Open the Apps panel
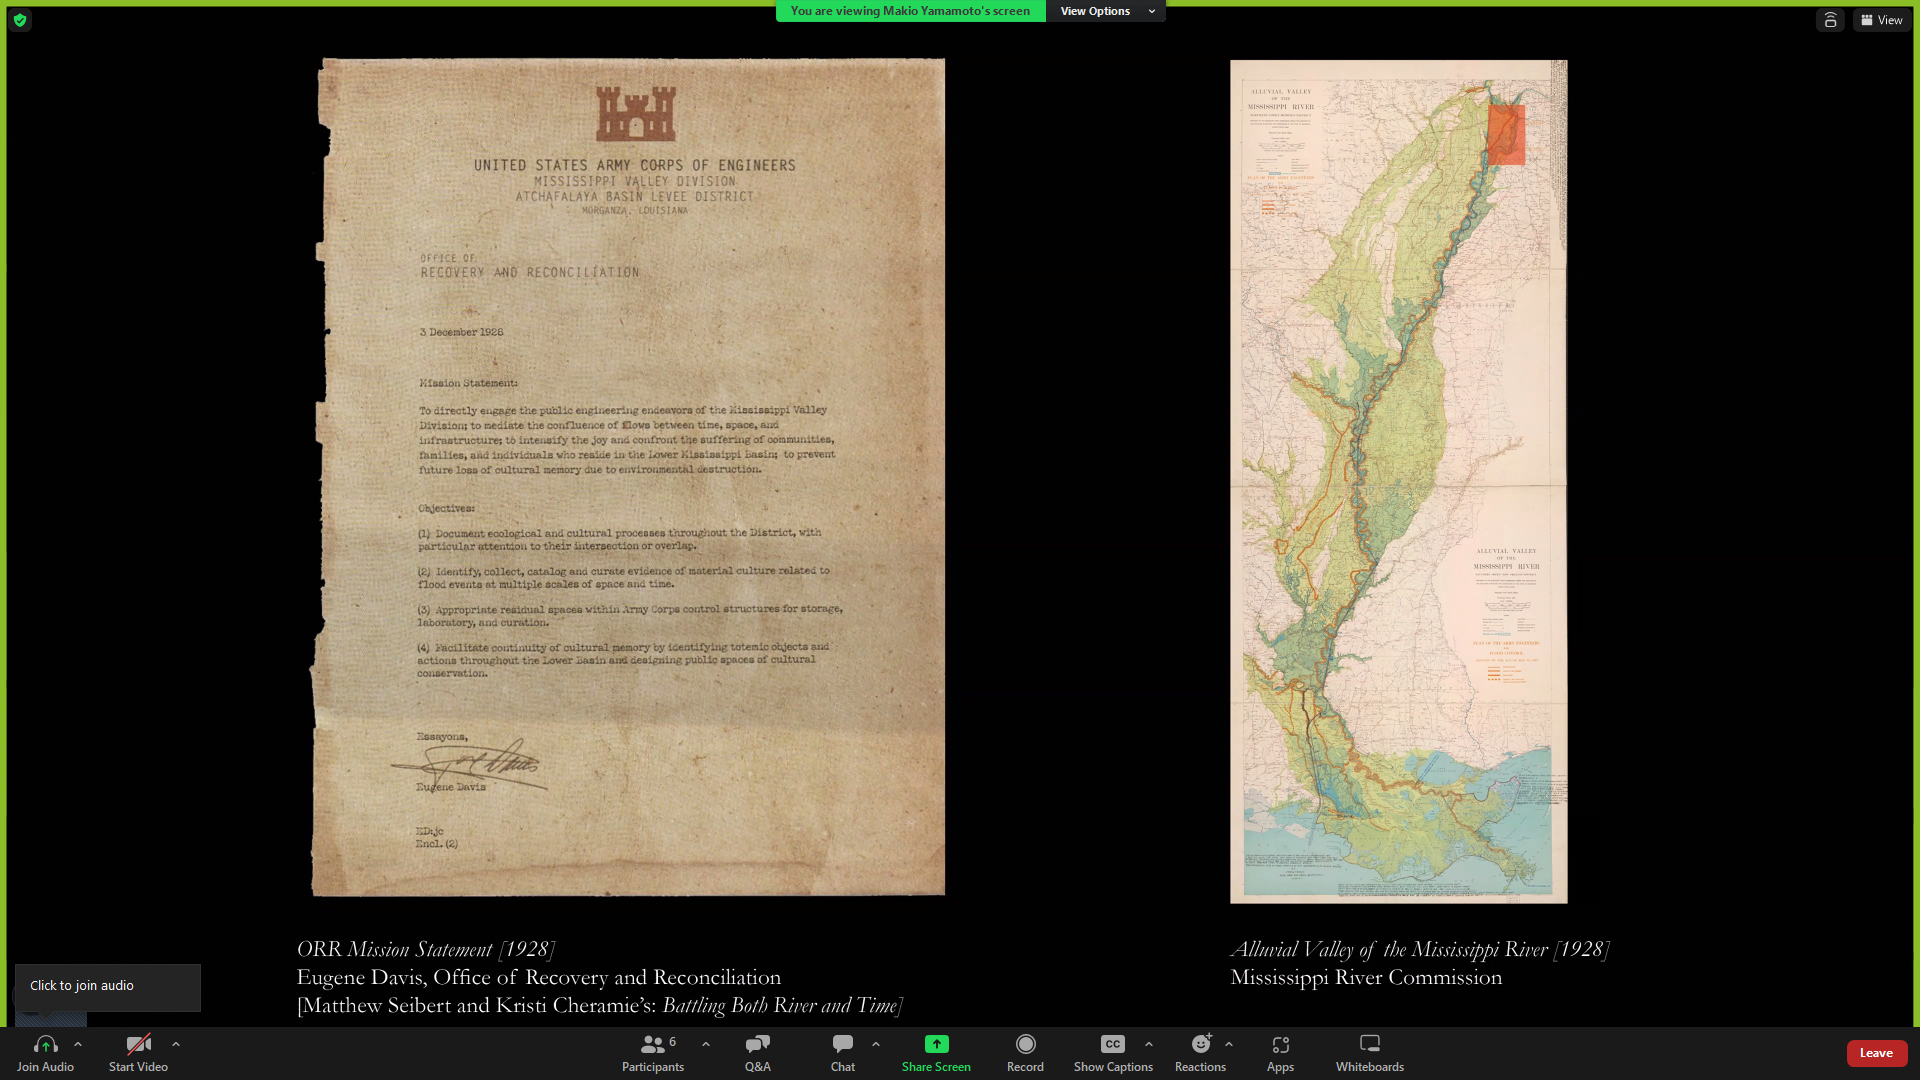The width and height of the screenshot is (1920, 1080). (1280, 1053)
